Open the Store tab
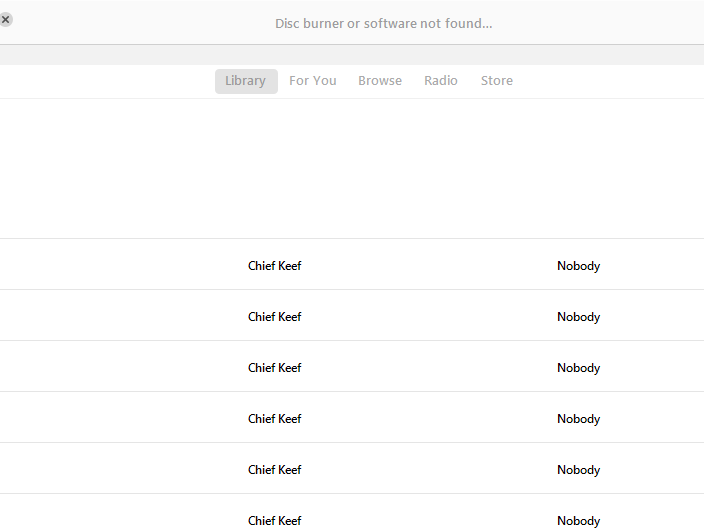 (x=497, y=81)
